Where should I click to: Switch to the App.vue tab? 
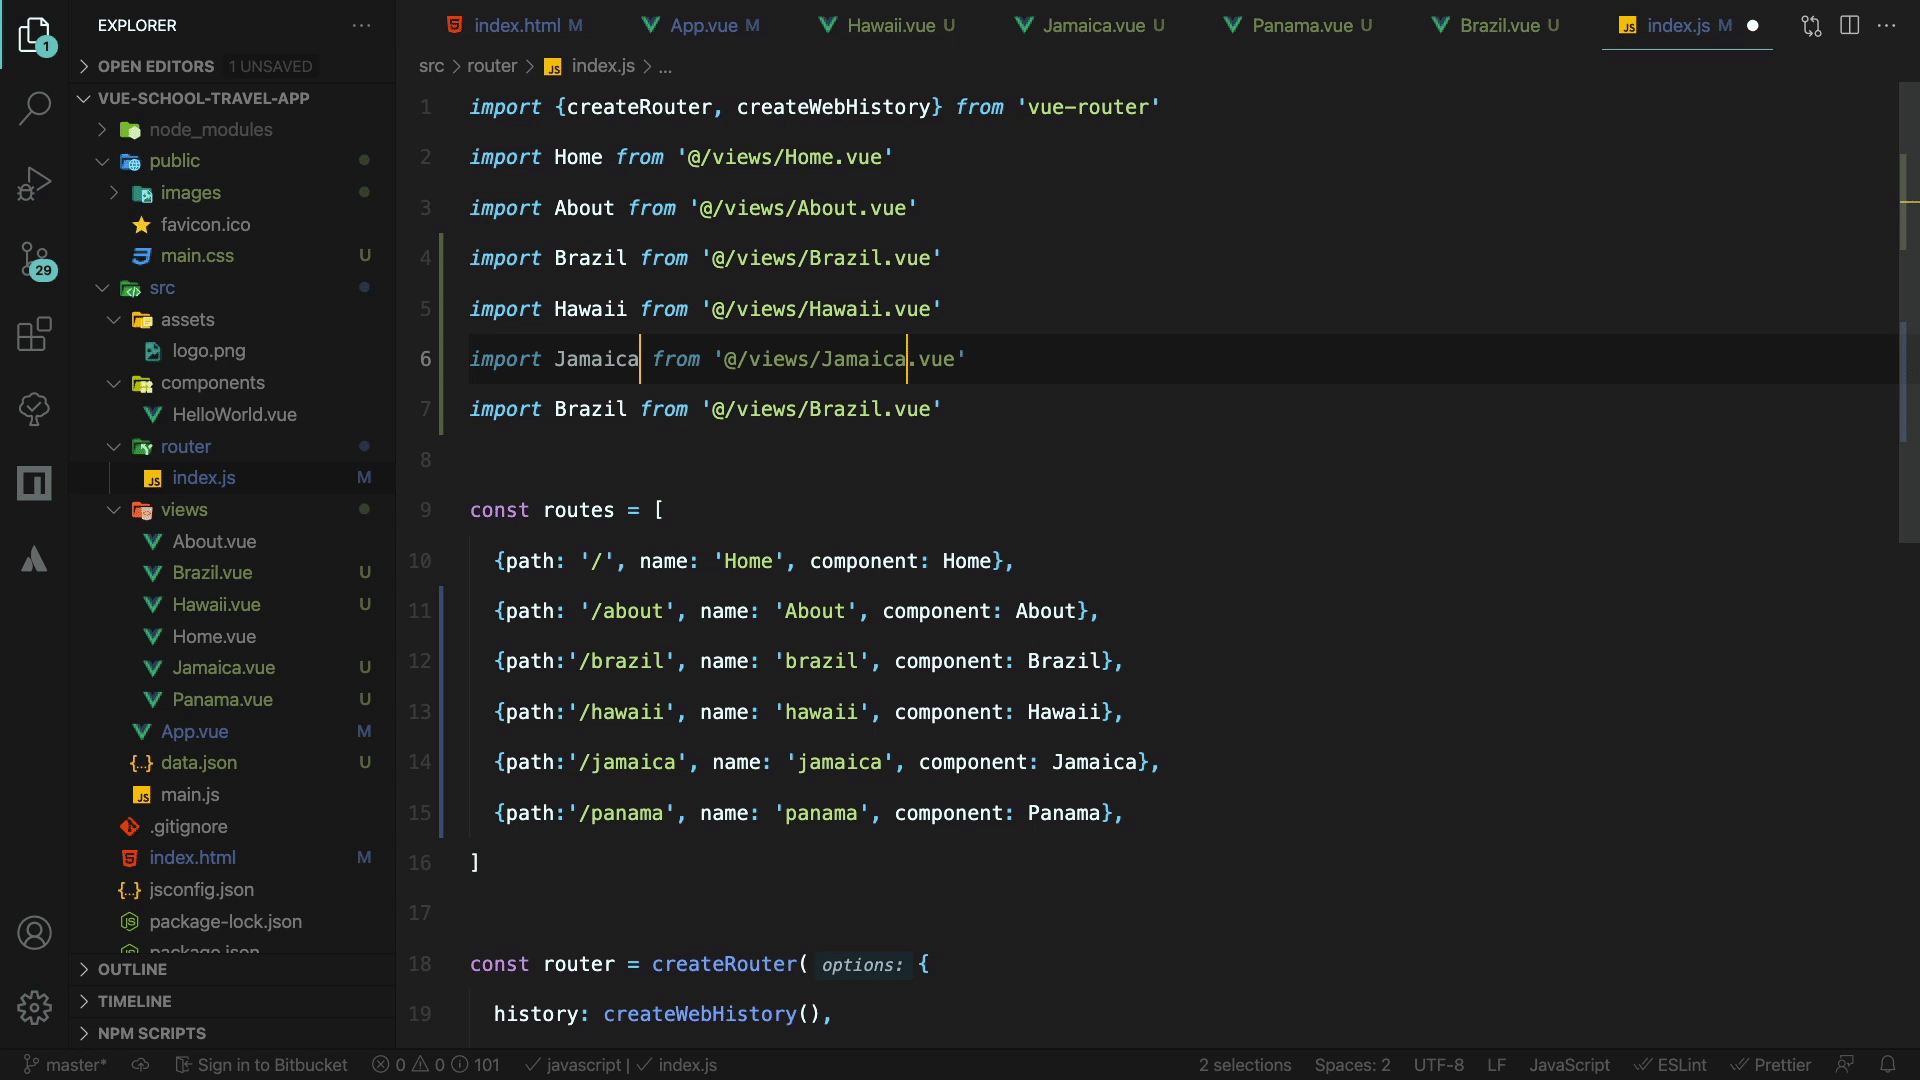tap(702, 26)
